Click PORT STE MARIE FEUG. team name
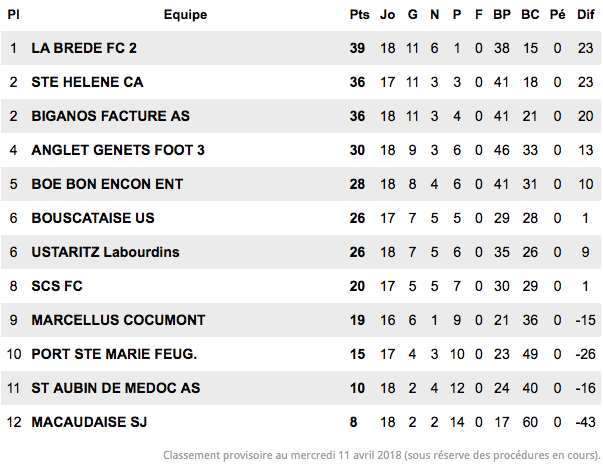 pos(114,354)
